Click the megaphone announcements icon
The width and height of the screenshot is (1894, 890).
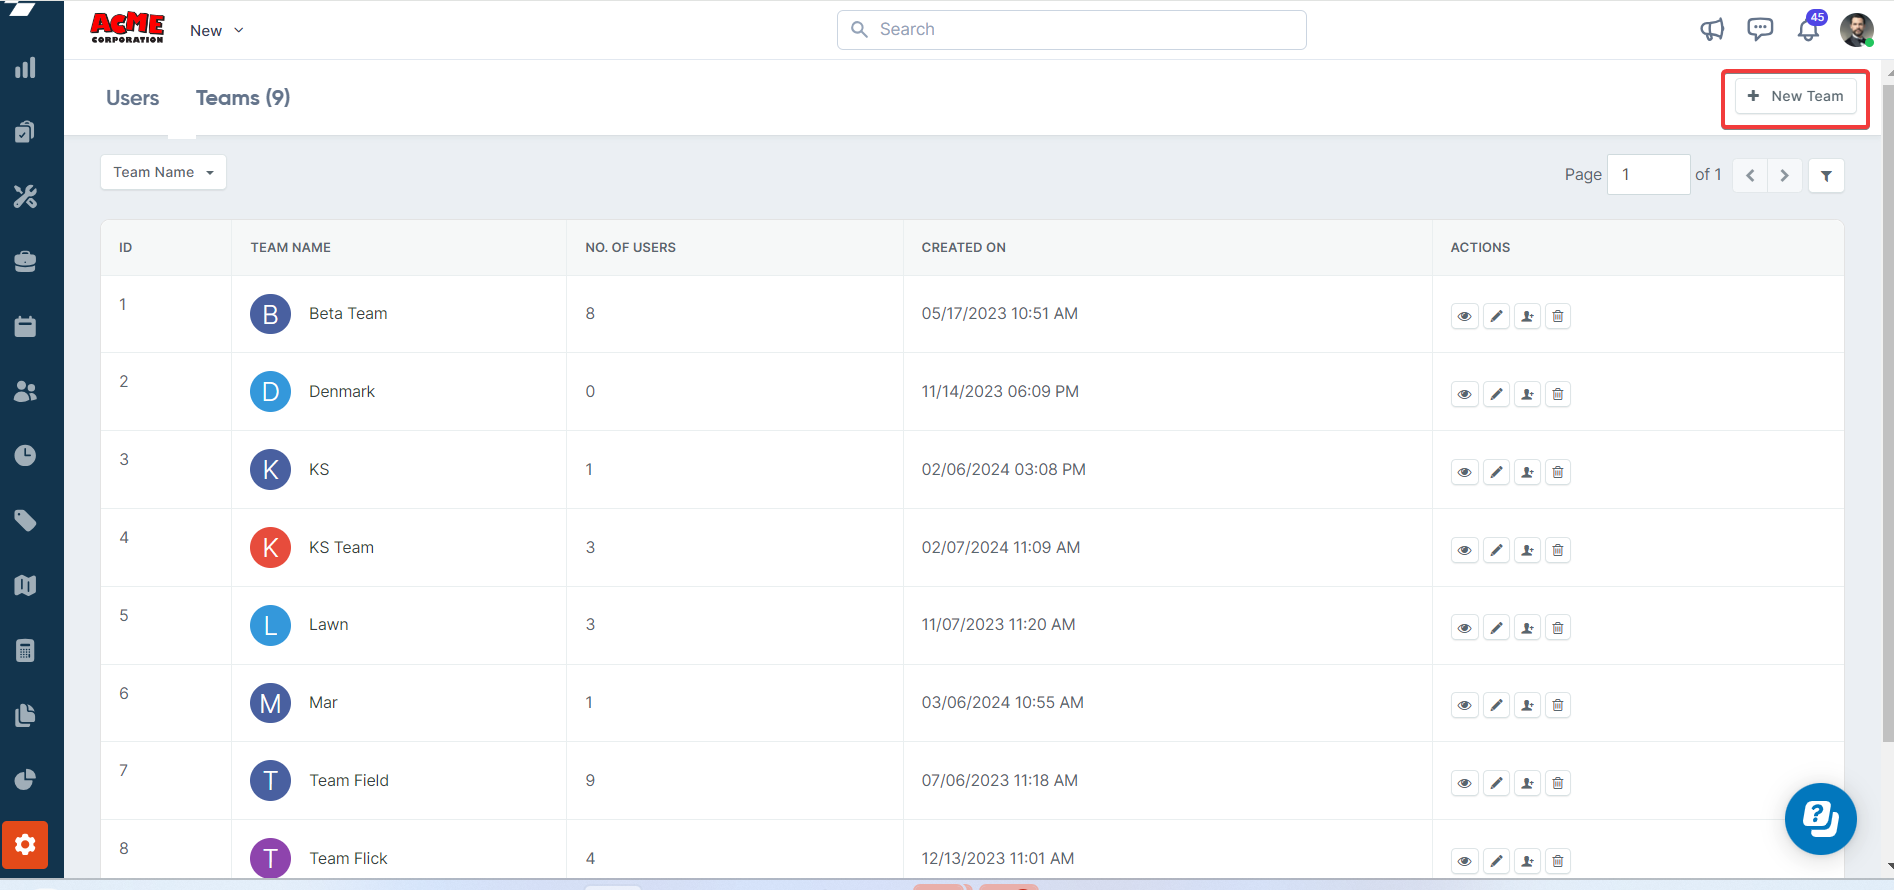click(x=1712, y=30)
